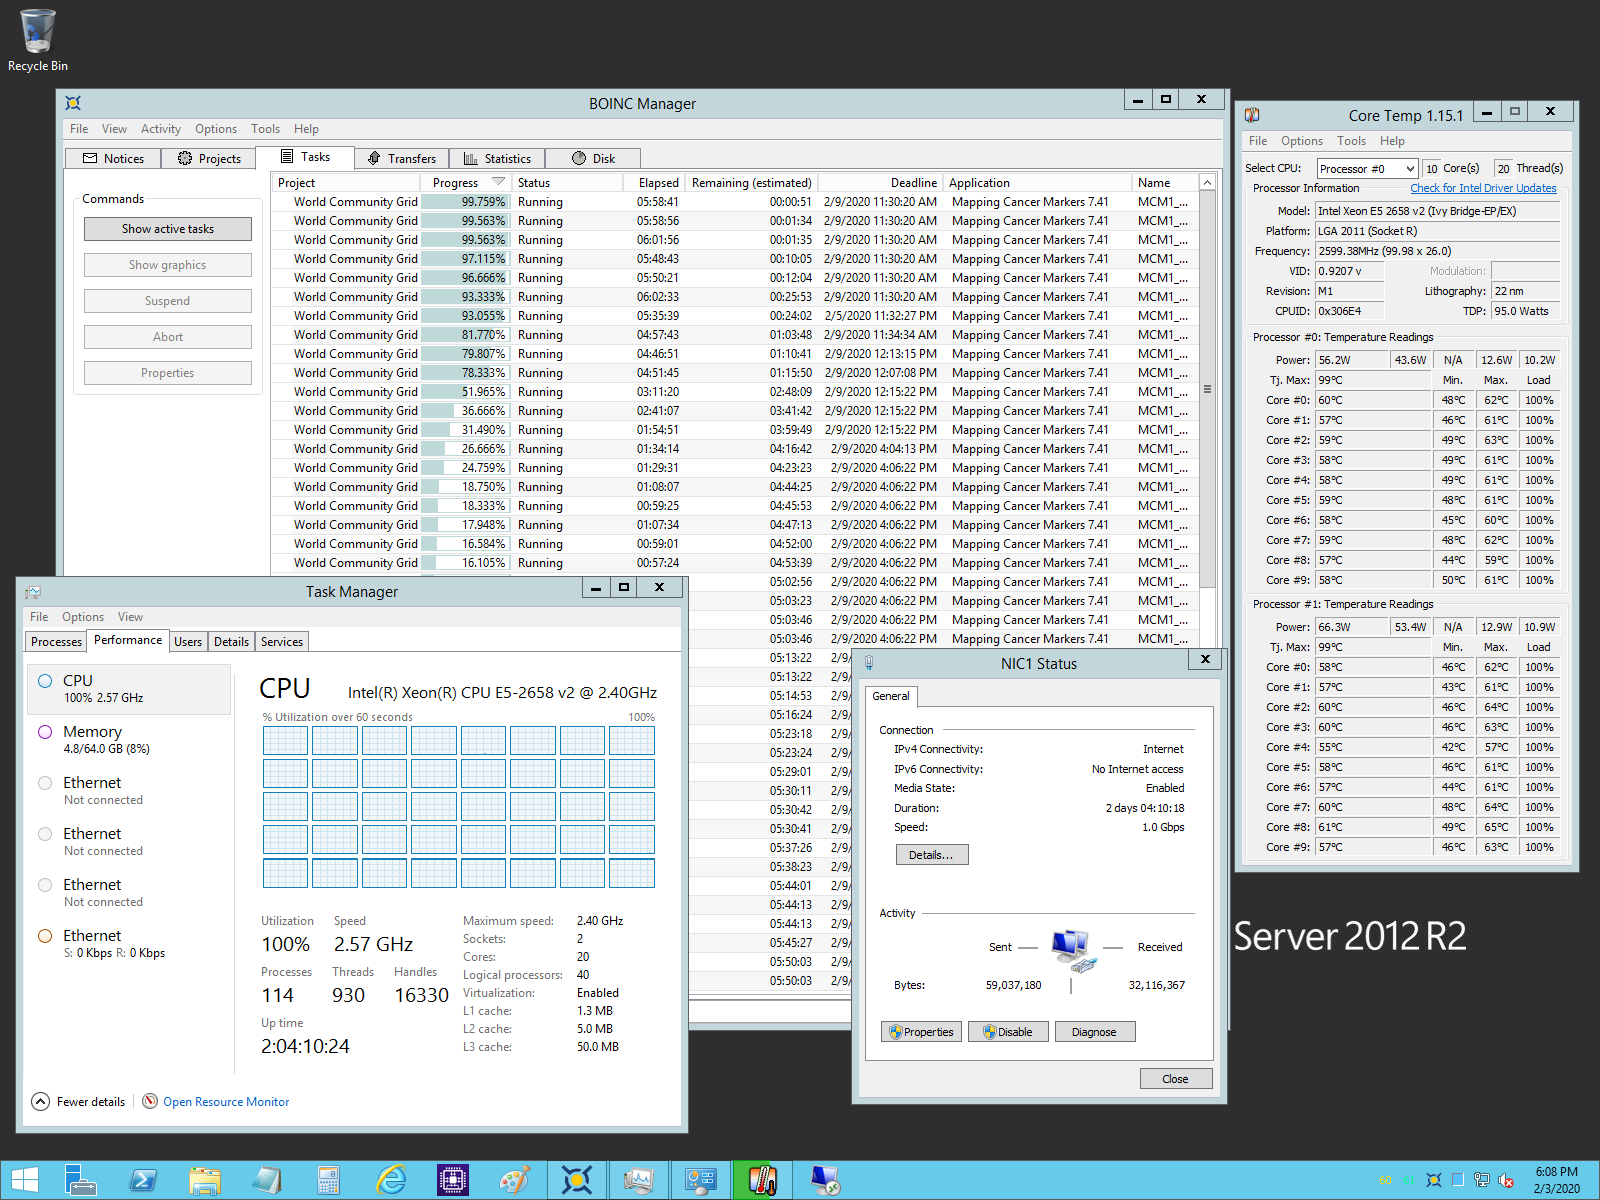This screenshot has height=1200, width=1600.
Task: Open File Explorer from the taskbar
Action: point(204,1180)
